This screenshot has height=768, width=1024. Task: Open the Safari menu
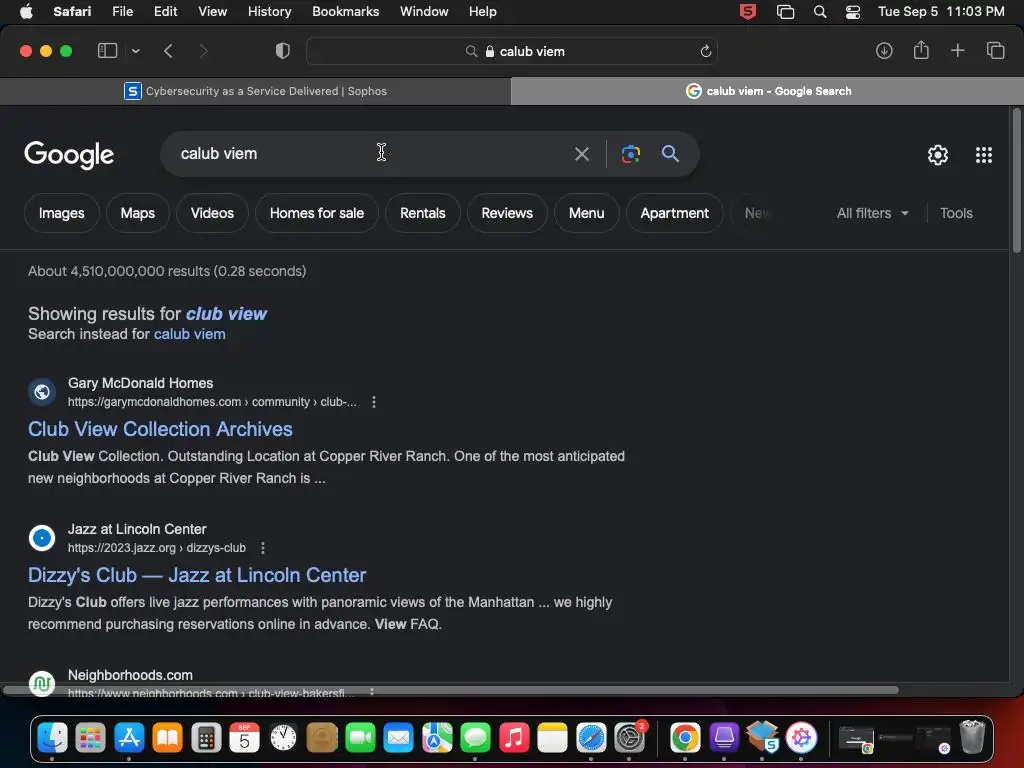(x=72, y=12)
